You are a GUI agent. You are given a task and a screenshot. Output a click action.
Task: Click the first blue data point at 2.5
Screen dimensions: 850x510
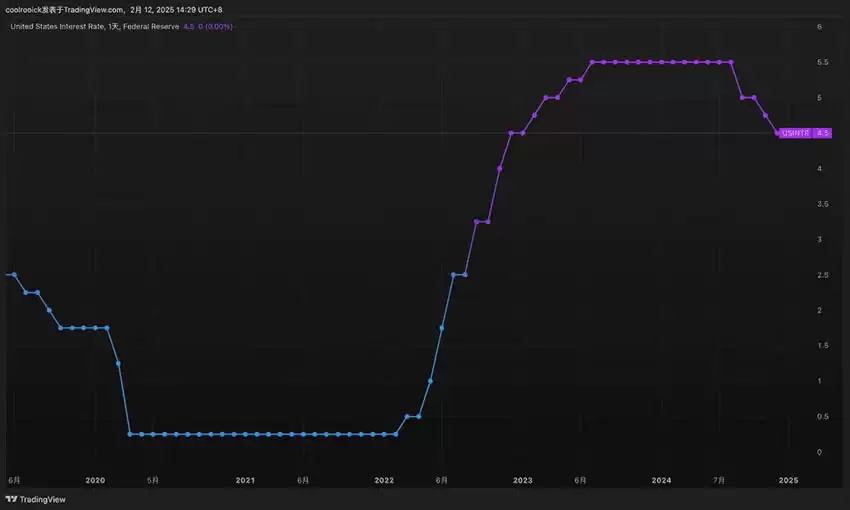pyautogui.click(x=14, y=275)
